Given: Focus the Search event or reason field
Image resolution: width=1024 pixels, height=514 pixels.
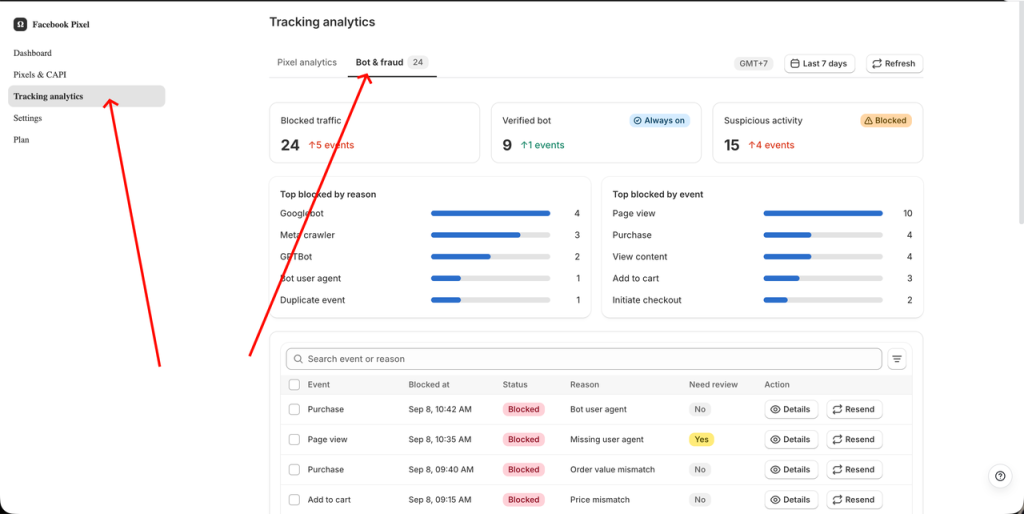Looking at the screenshot, I should coord(584,359).
